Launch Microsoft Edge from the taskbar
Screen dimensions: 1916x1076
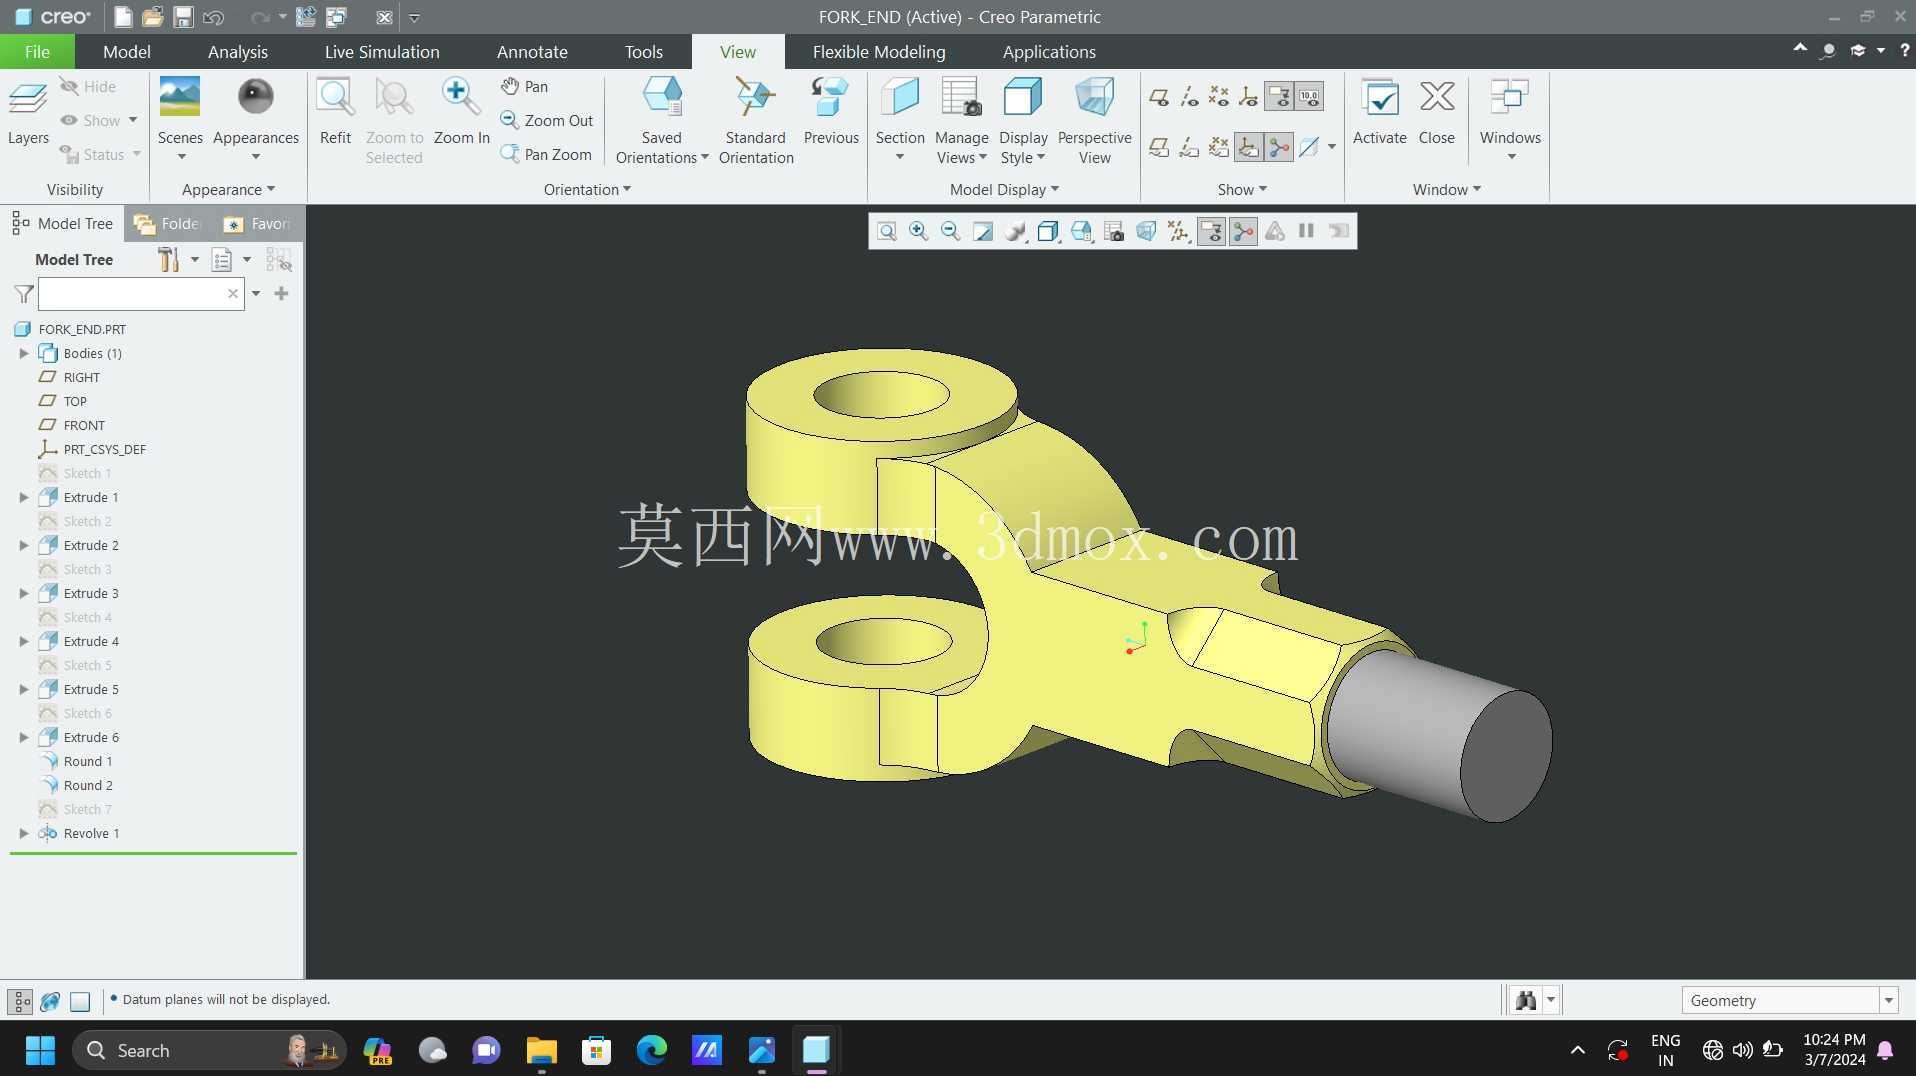[651, 1050]
